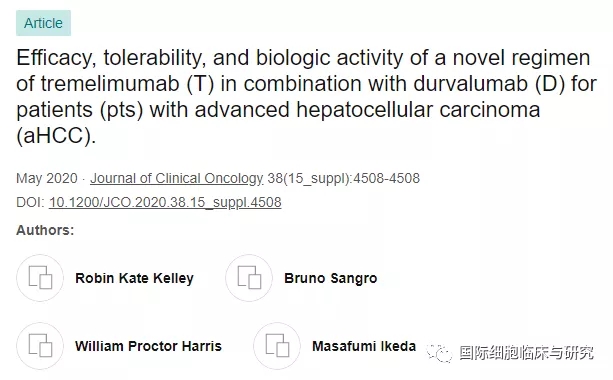Screen dimensions: 613x380
Task: Click '(aHCC).' at the title's end
Action: point(56,136)
